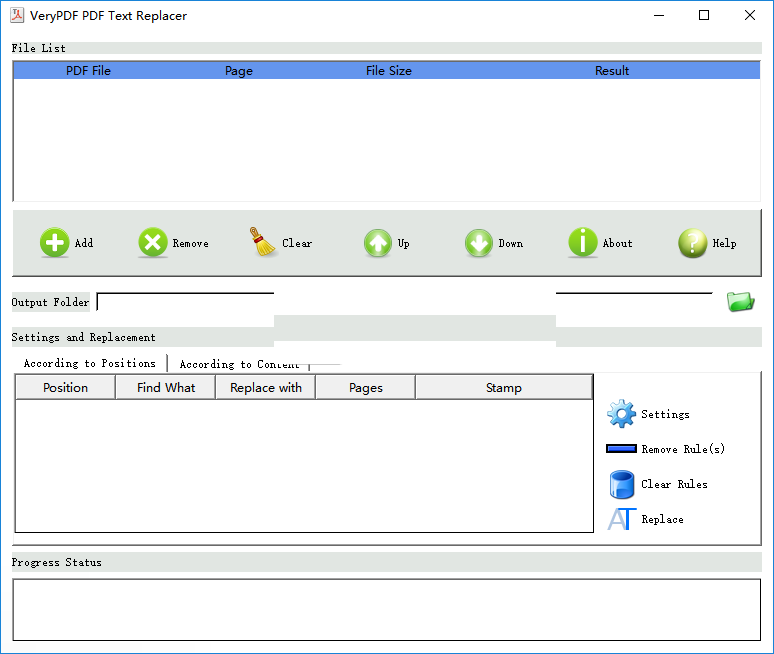Viewport: 774px width, 654px height.
Task: Move file down with Down arrow icon
Action: [x=478, y=243]
